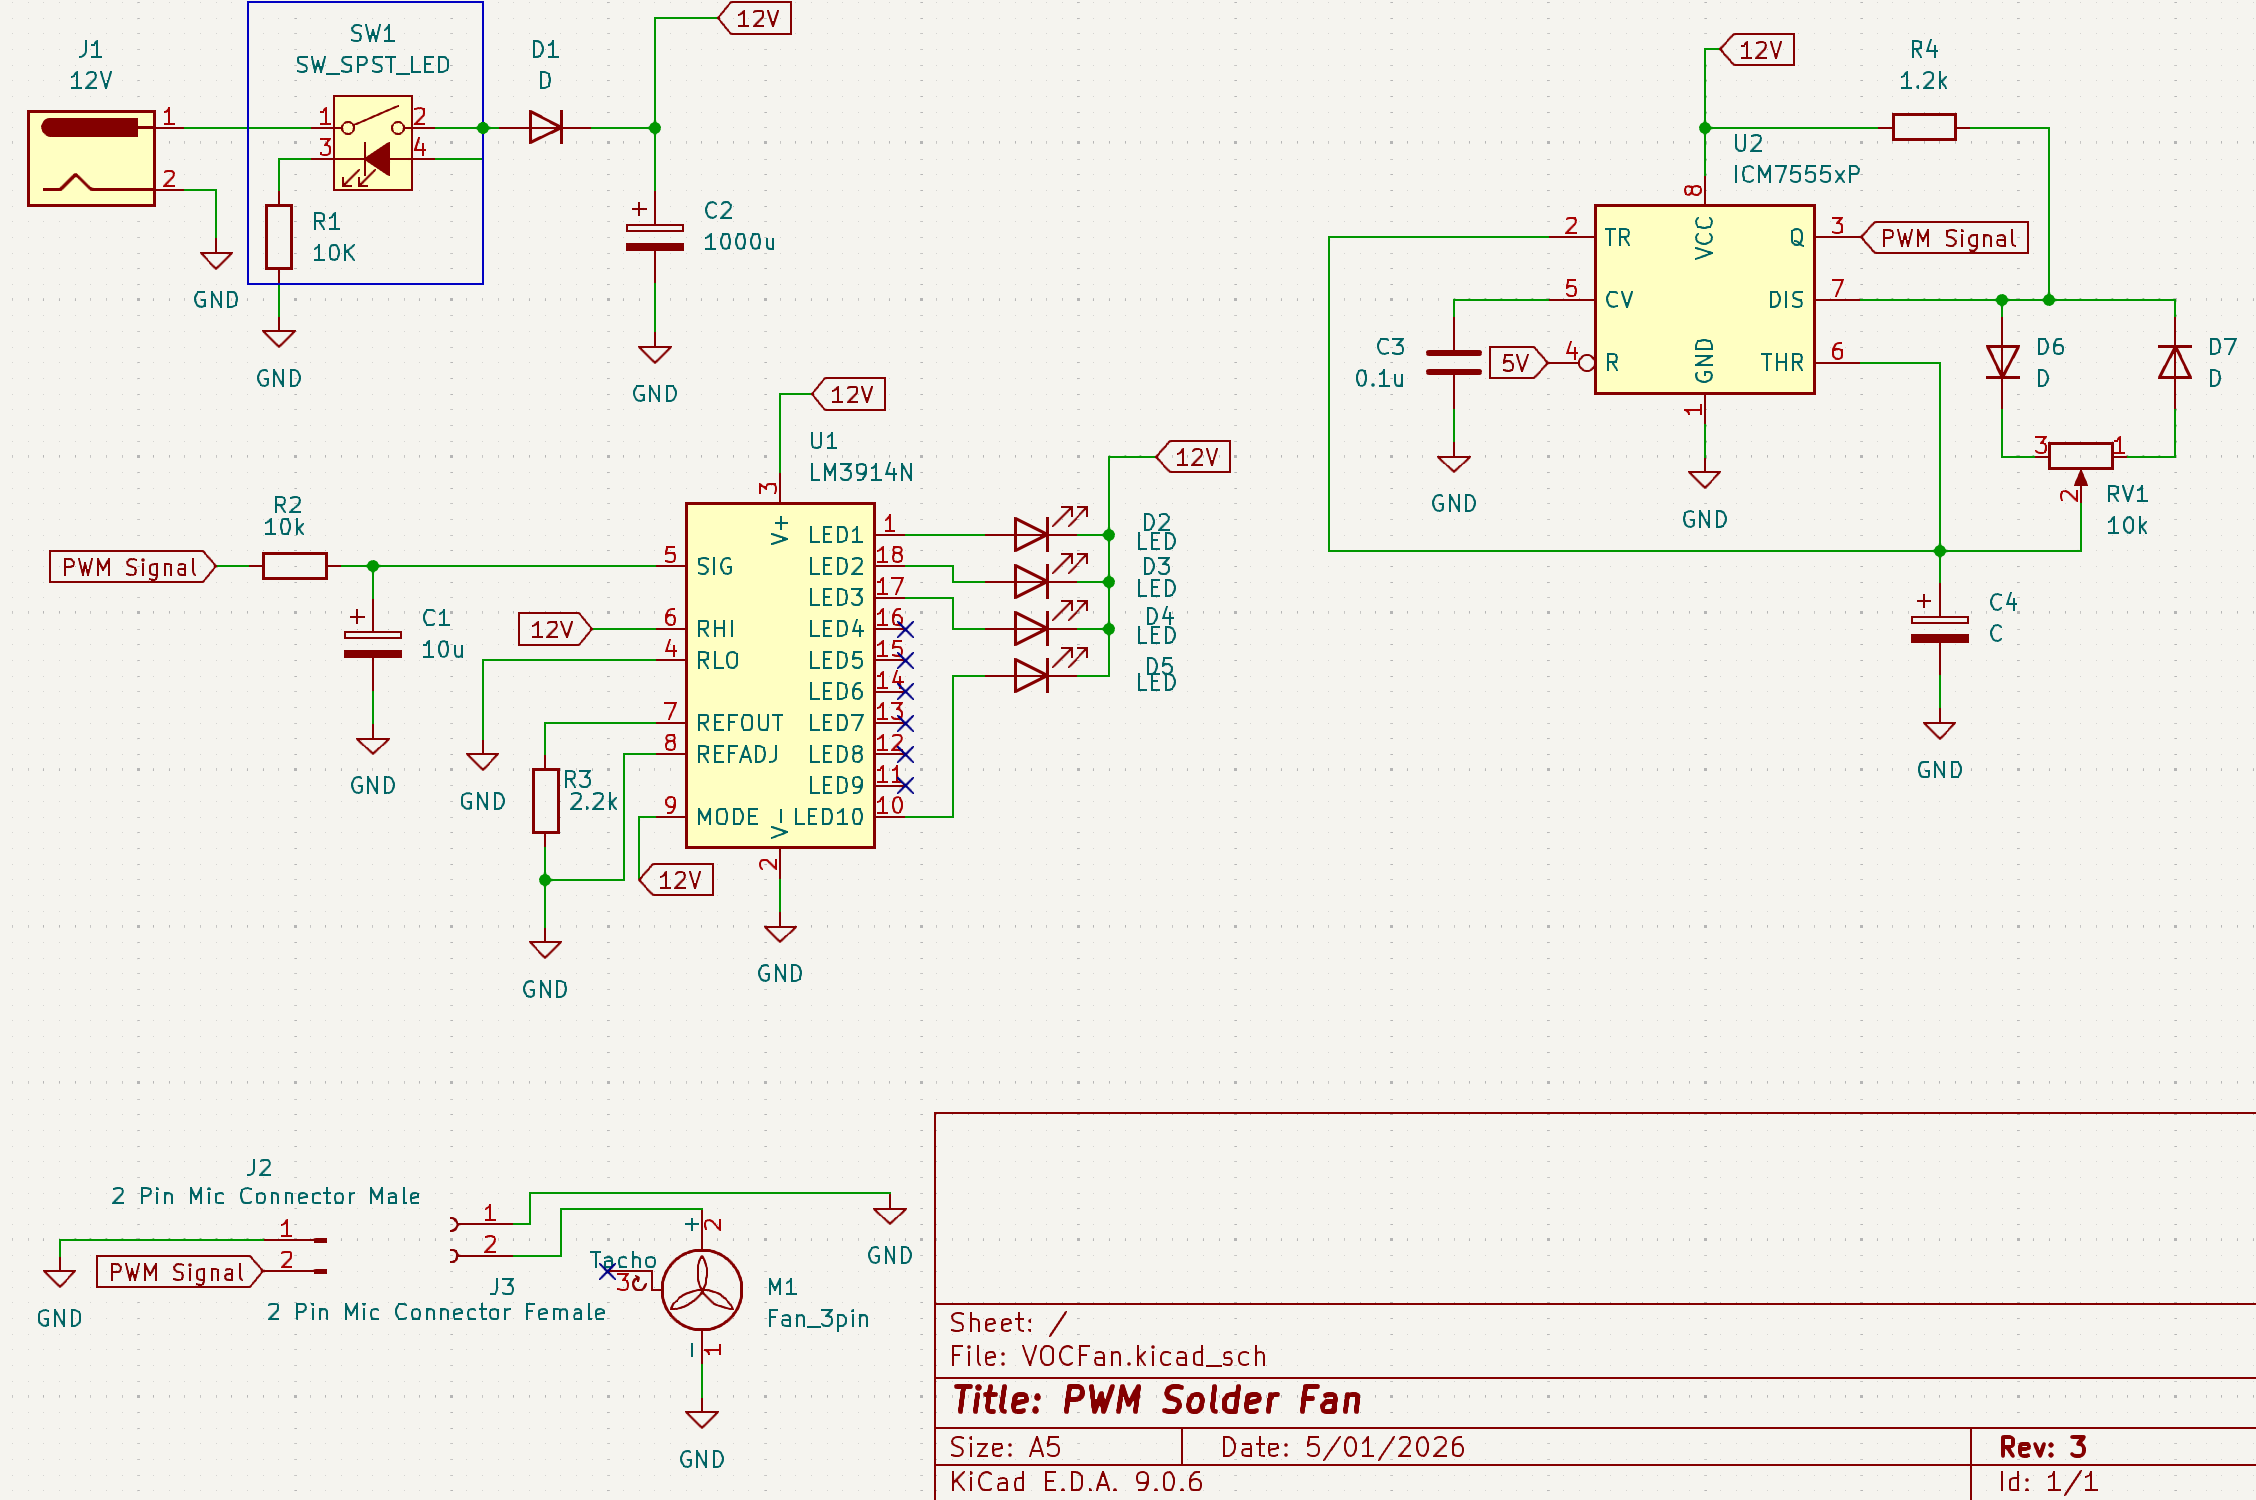Click the junction dot after SW1 pin 2
Screen dimensions: 2256x1500
pos(483,128)
